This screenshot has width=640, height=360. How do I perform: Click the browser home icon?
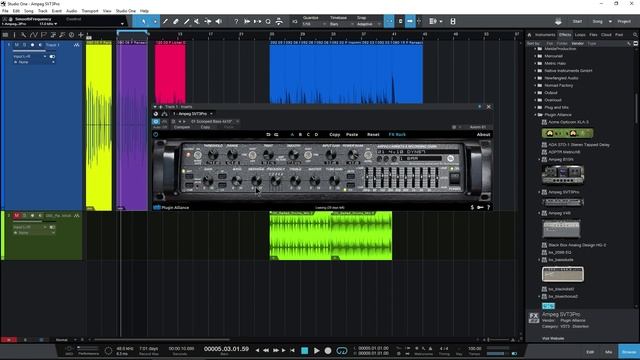(x=529, y=35)
